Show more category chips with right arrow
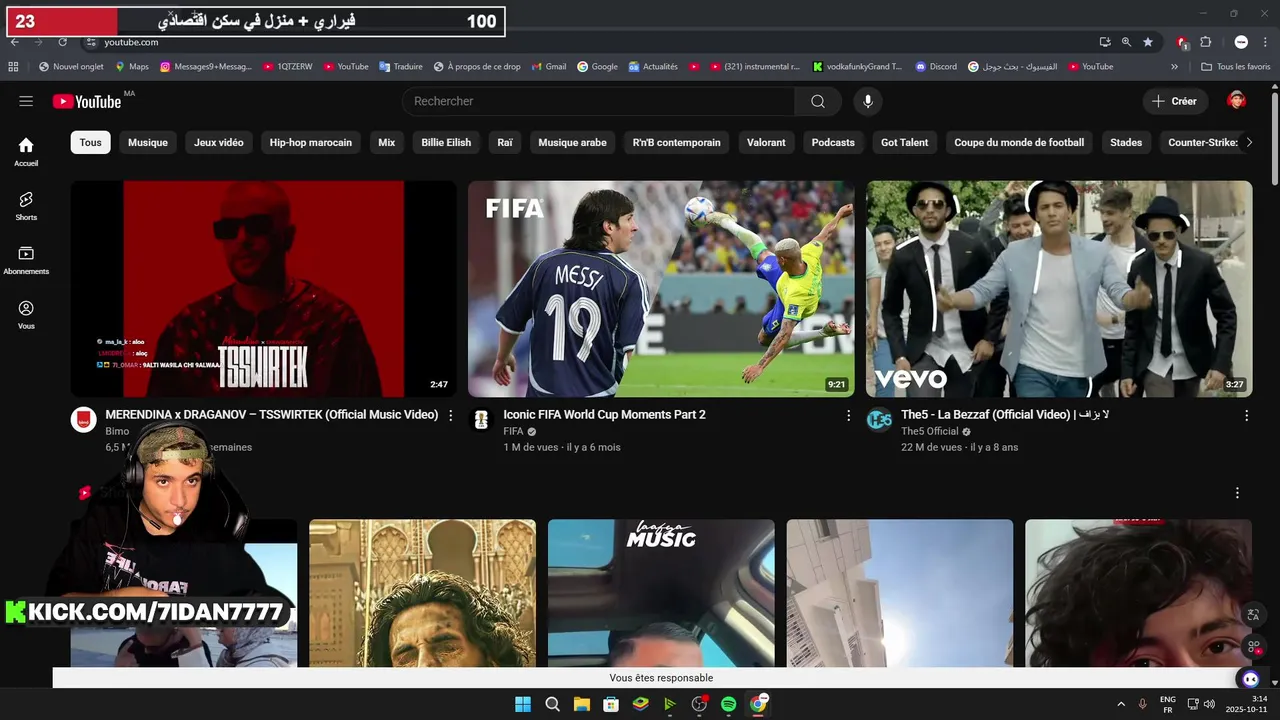This screenshot has height=720, width=1280. 1248,142
